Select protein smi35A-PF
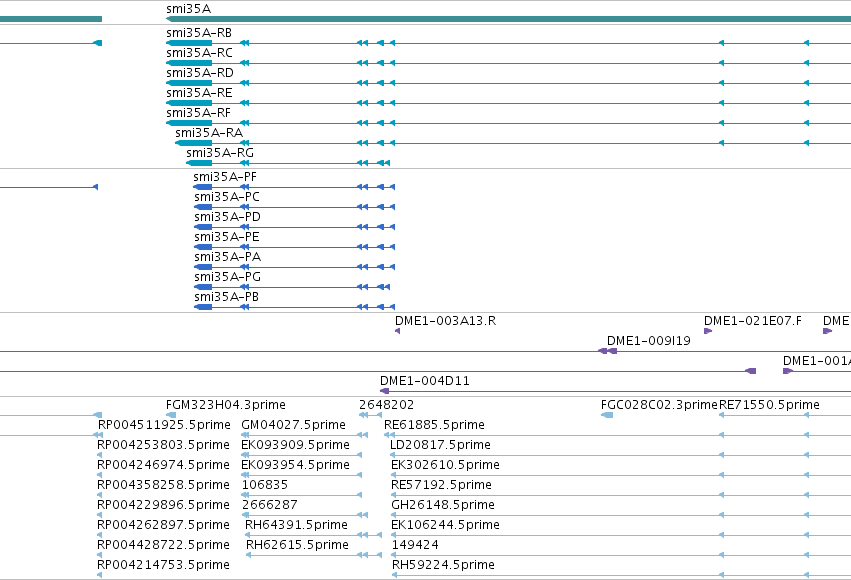Image resolution: width=851 pixels, height=580 pixels. coord(225,177)
